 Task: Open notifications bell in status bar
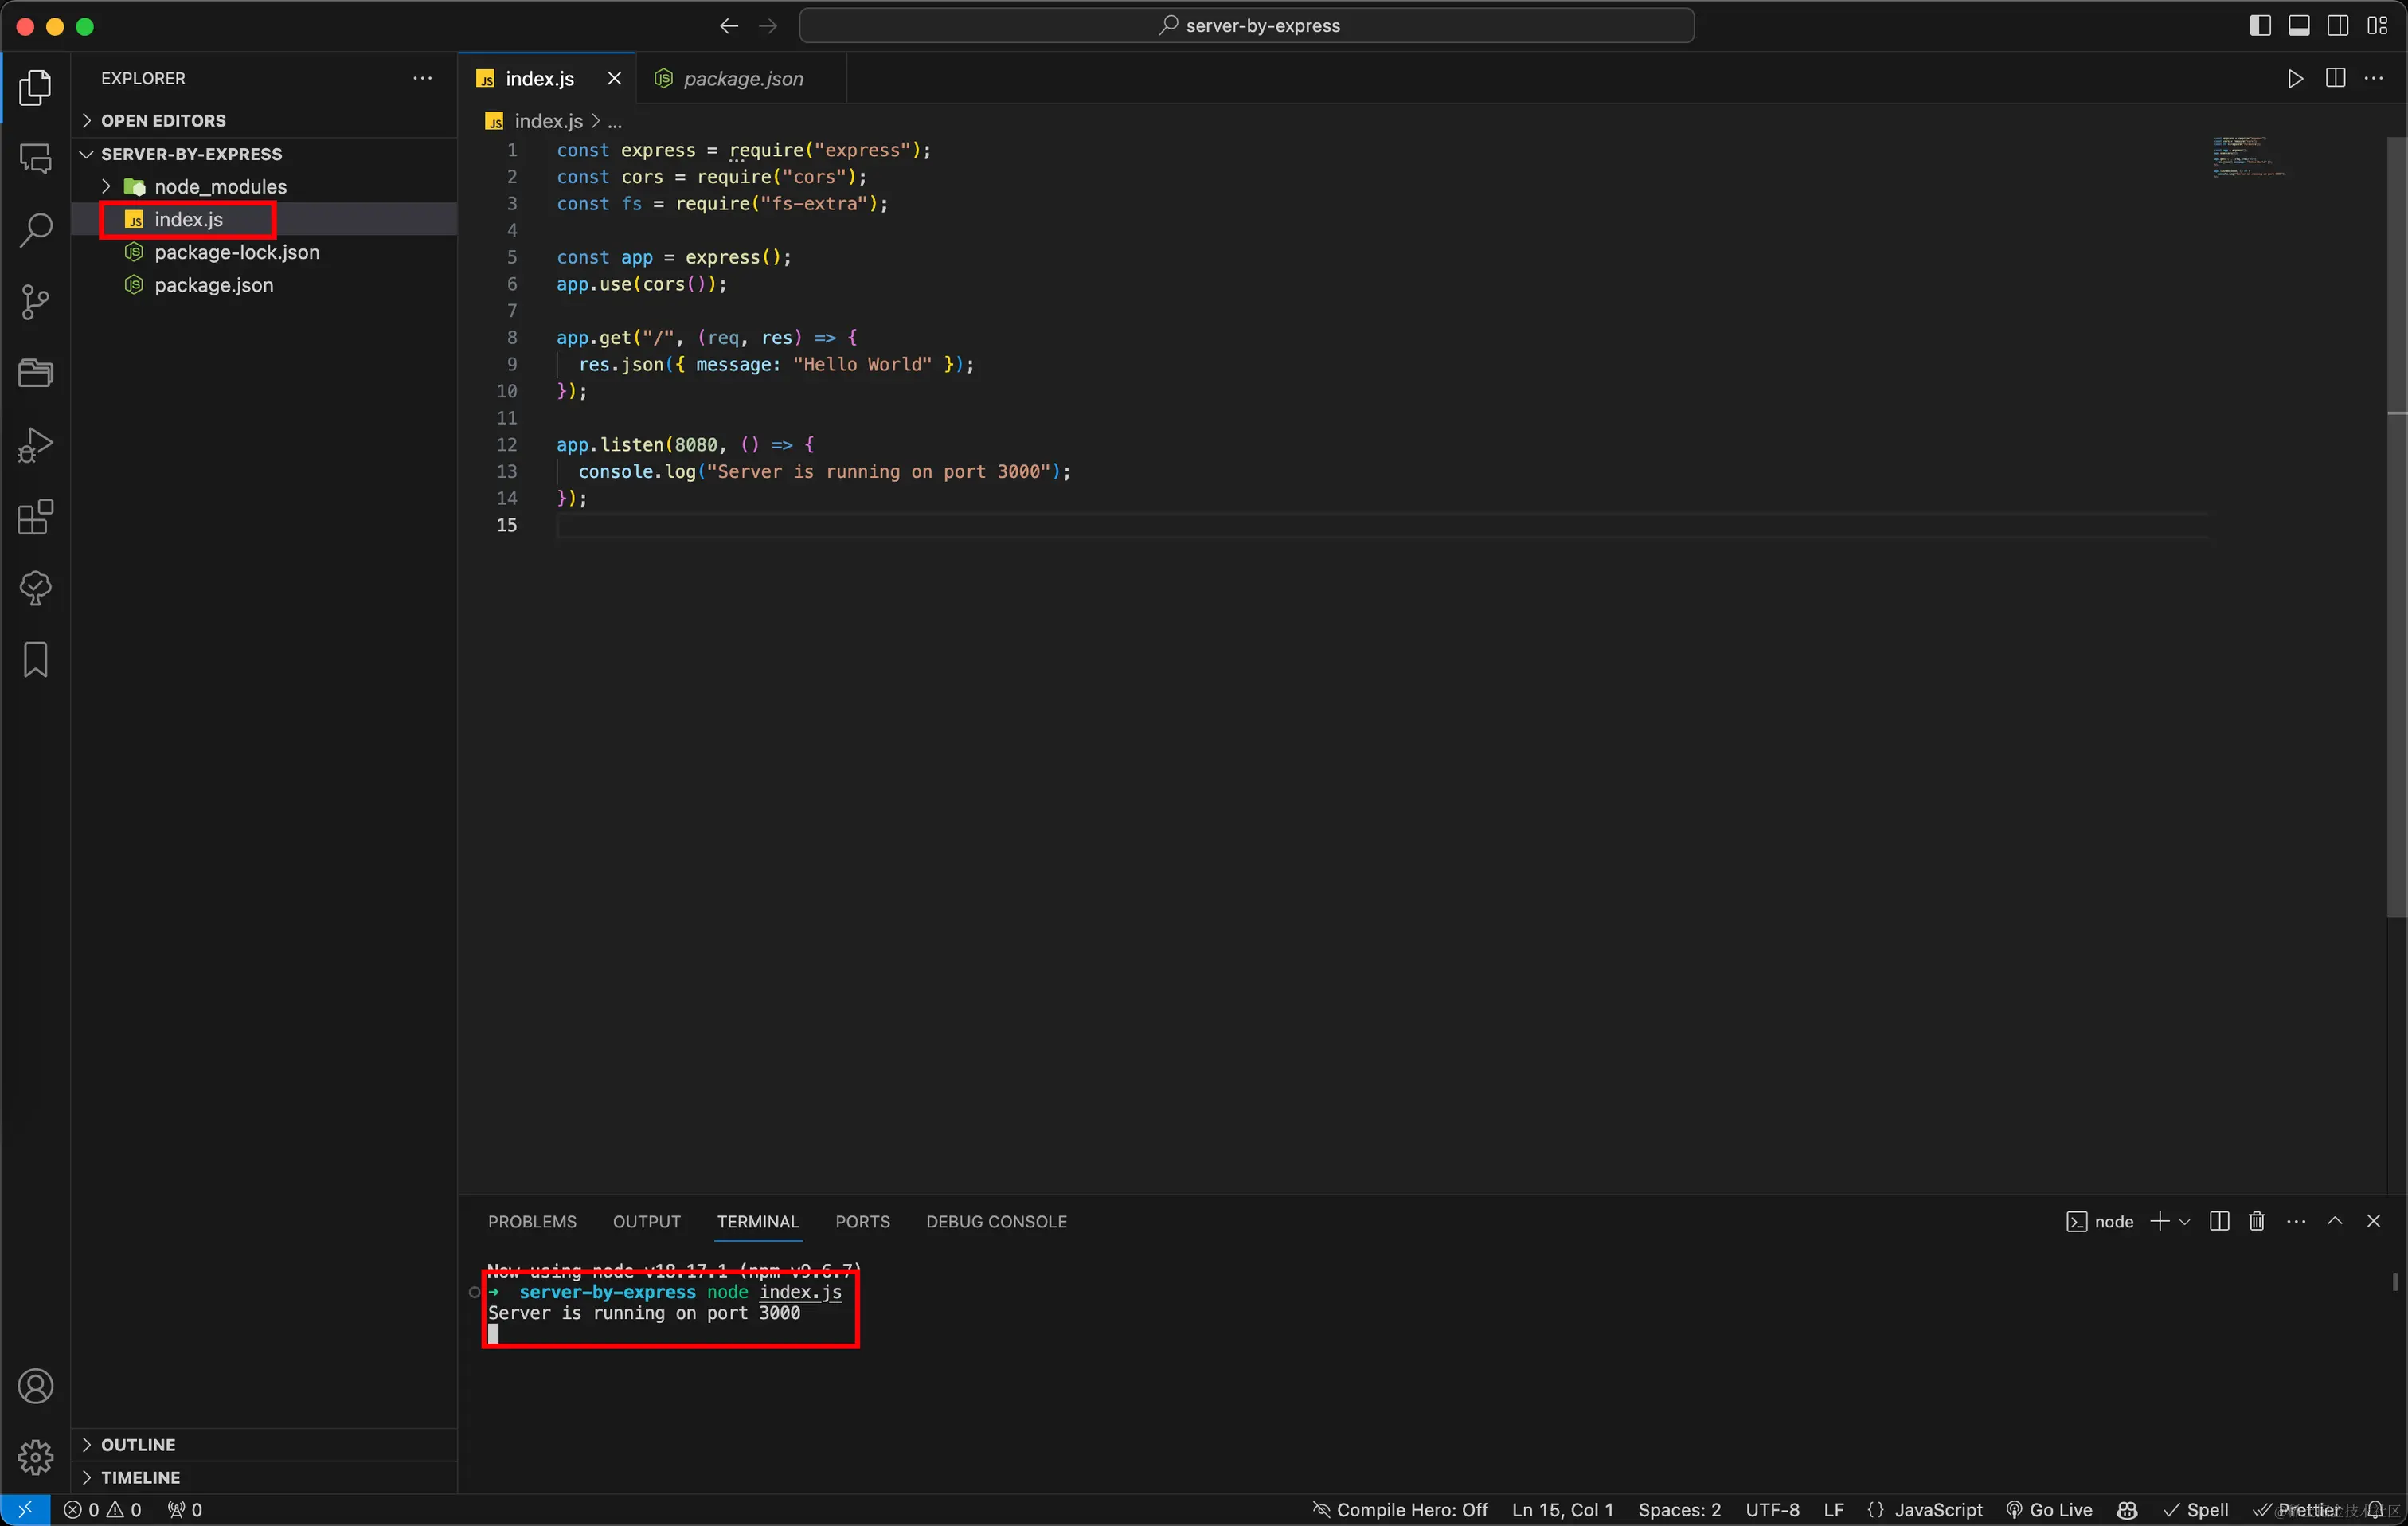pos(2376,1509)
